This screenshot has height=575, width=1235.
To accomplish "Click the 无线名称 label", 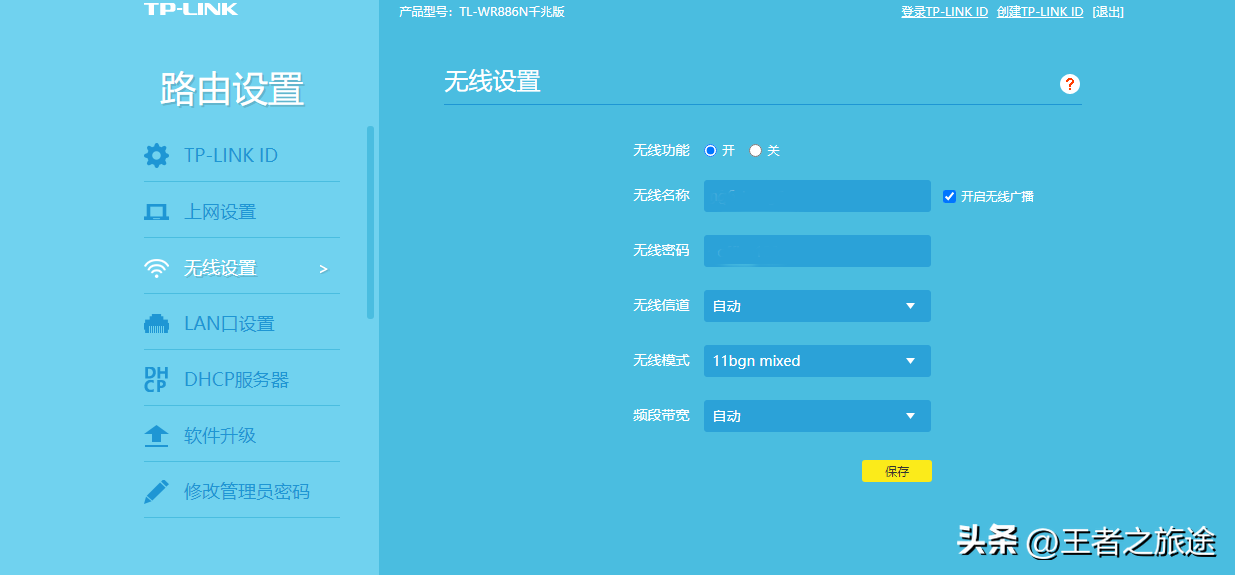I will (661, 196).
